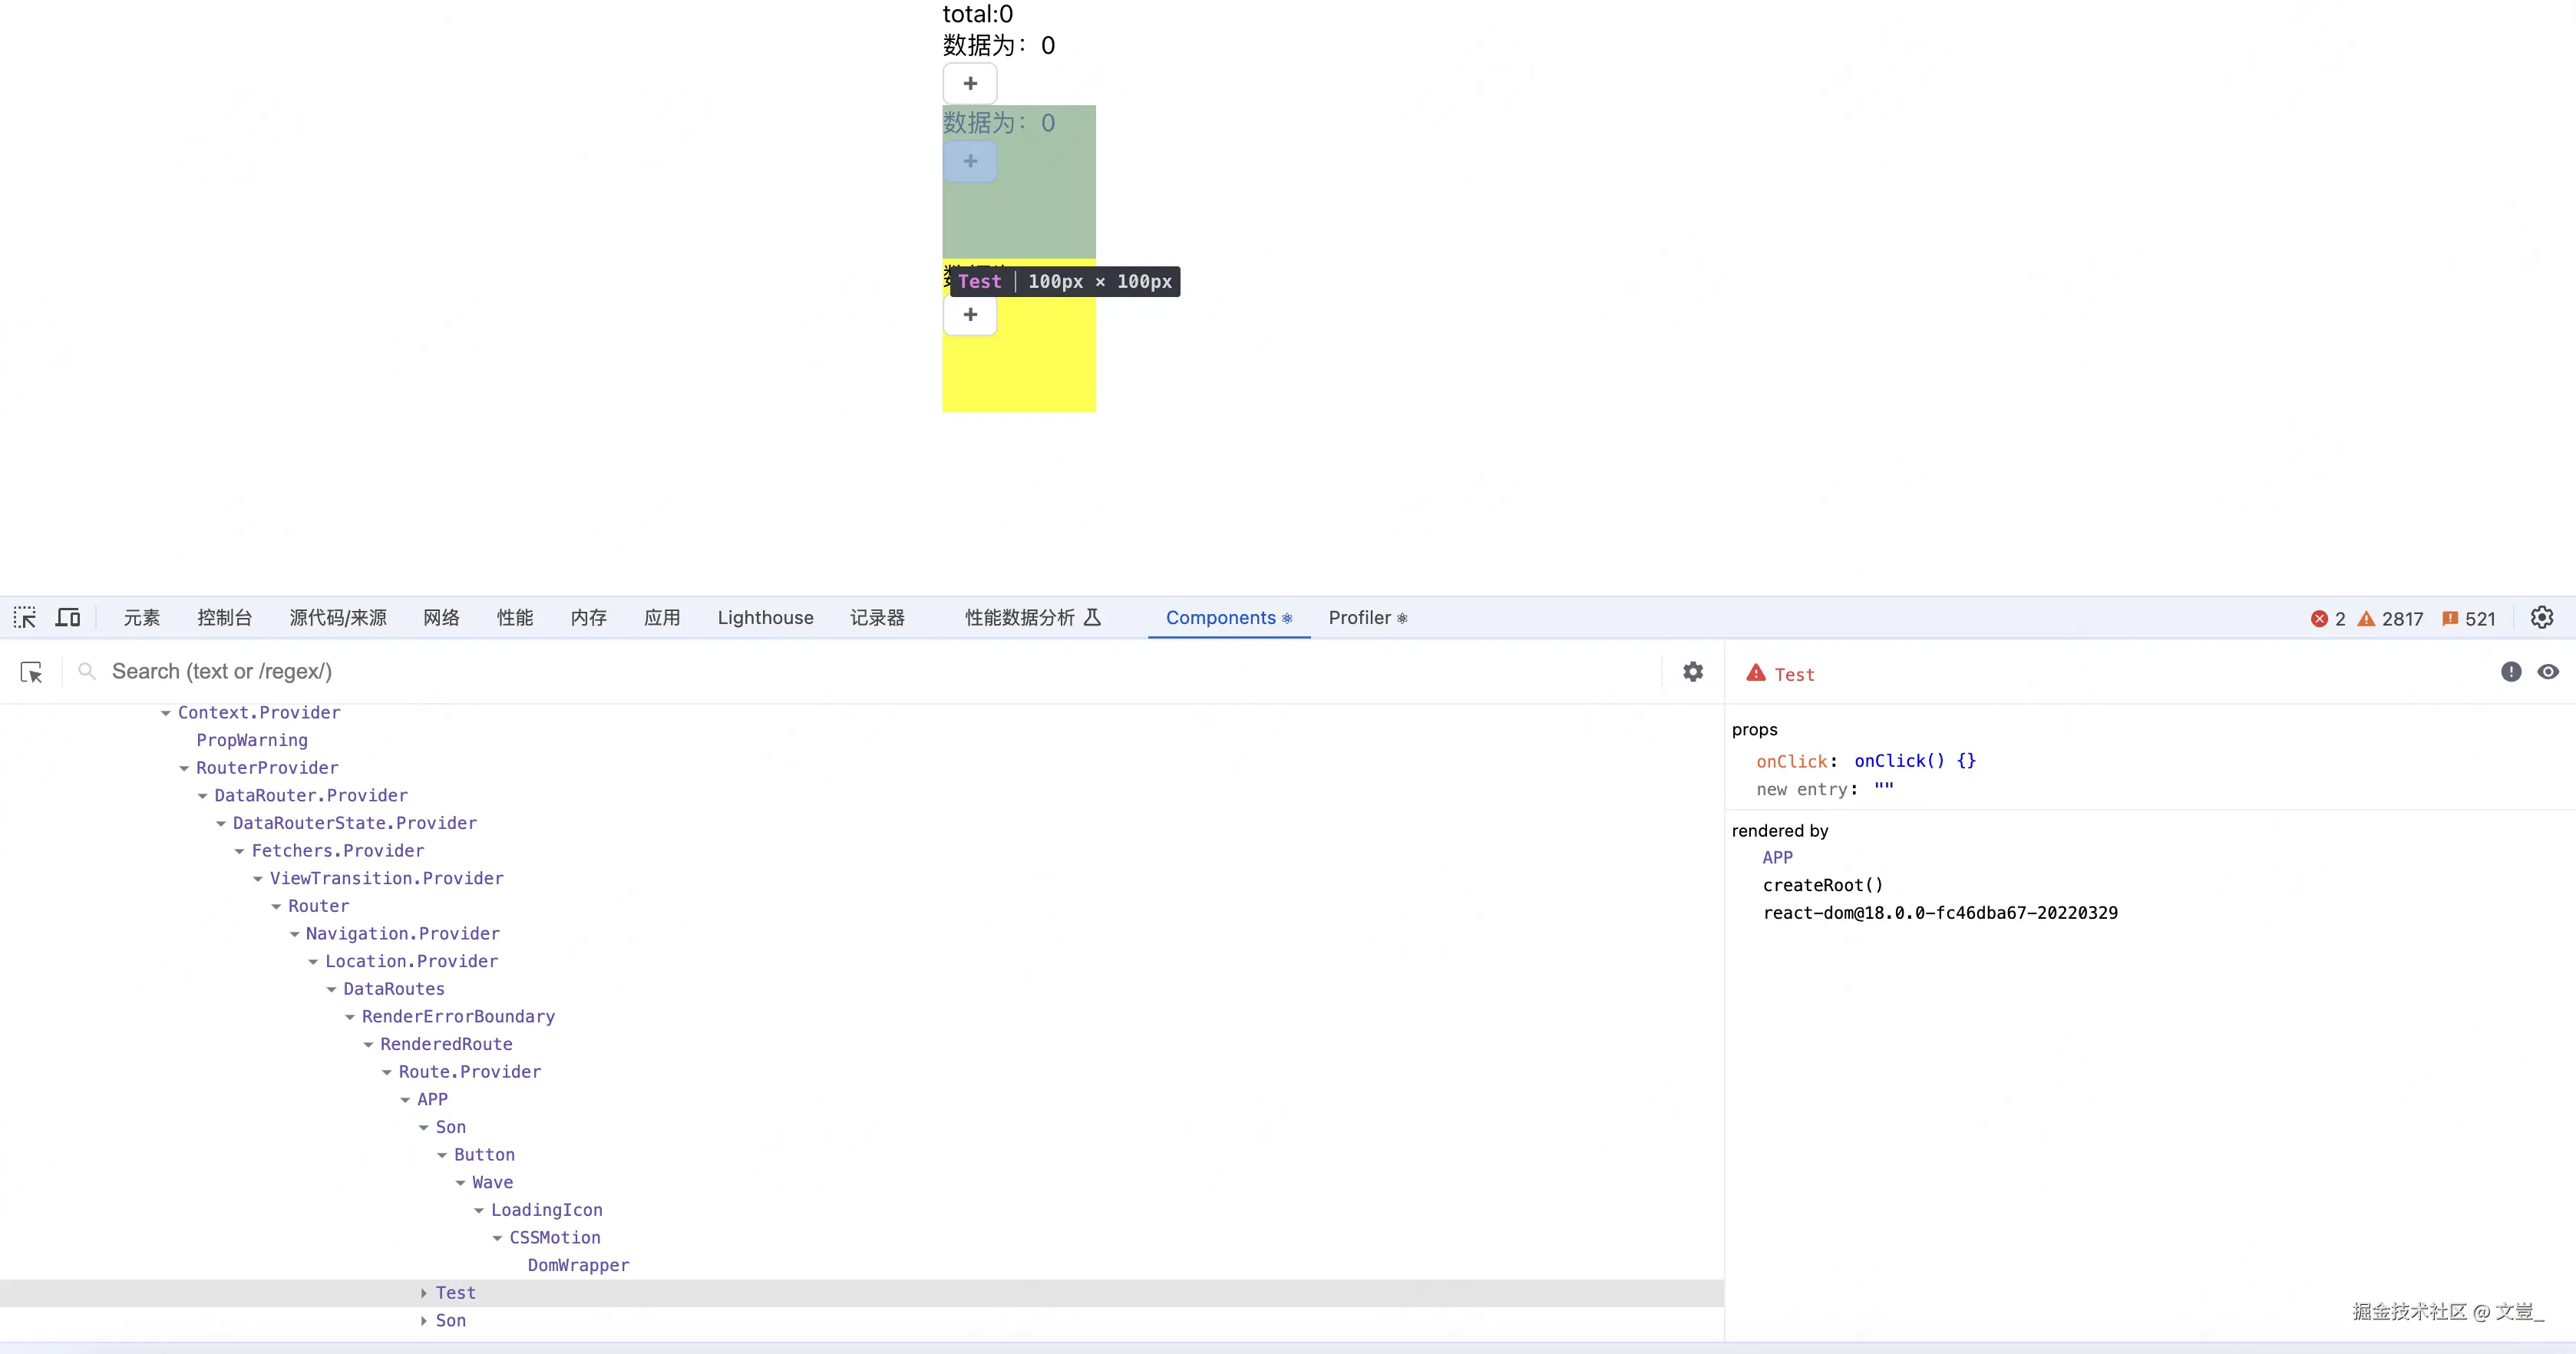Toggle device toolbar emulation icon

coord(68,618)
